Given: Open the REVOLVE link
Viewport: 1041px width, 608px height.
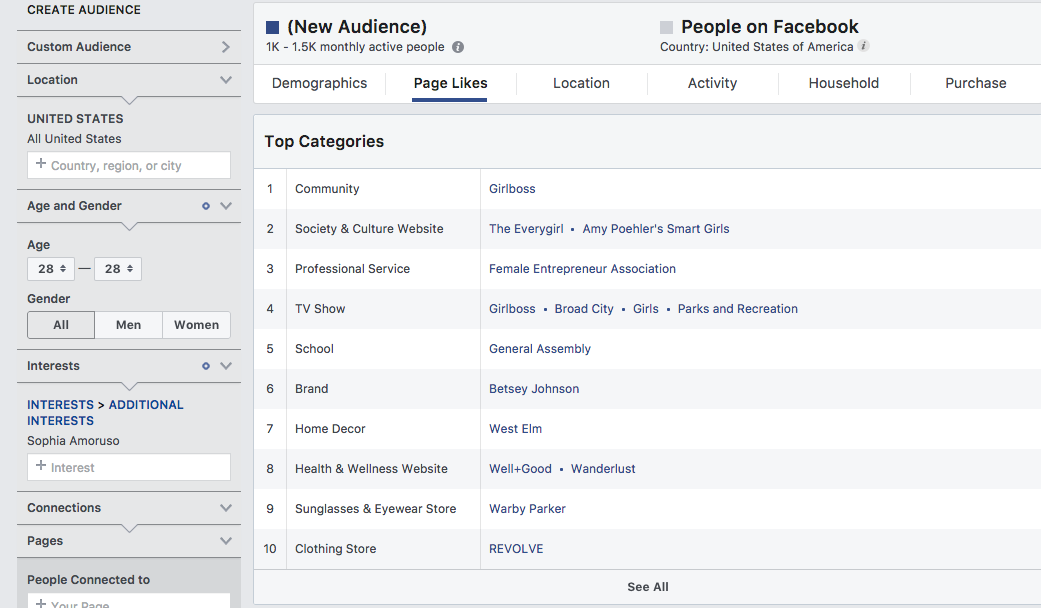Looking at the screenshot, I should coord(516,549).
